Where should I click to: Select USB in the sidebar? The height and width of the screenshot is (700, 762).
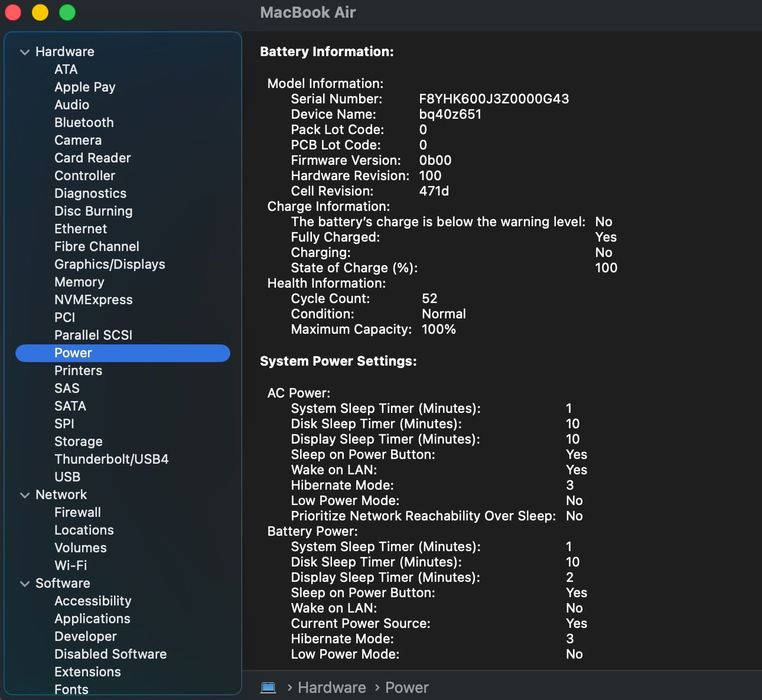point(67,477)
